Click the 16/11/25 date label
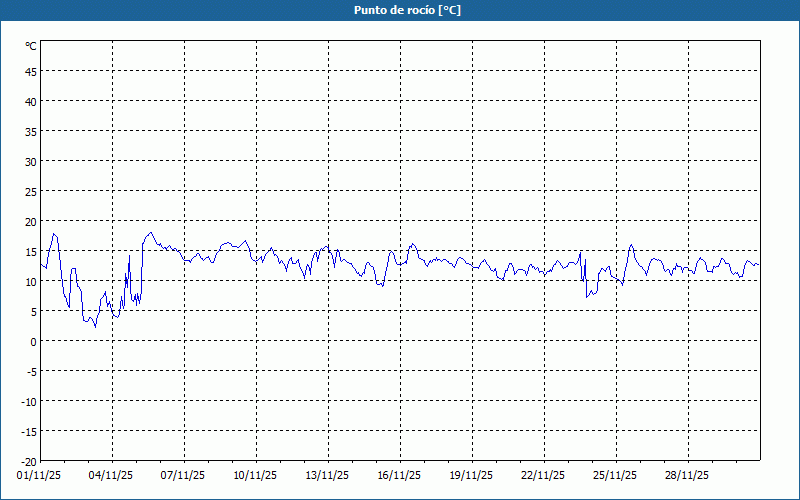800x500 pixels. pyautogui.click(x=399, y=476)
